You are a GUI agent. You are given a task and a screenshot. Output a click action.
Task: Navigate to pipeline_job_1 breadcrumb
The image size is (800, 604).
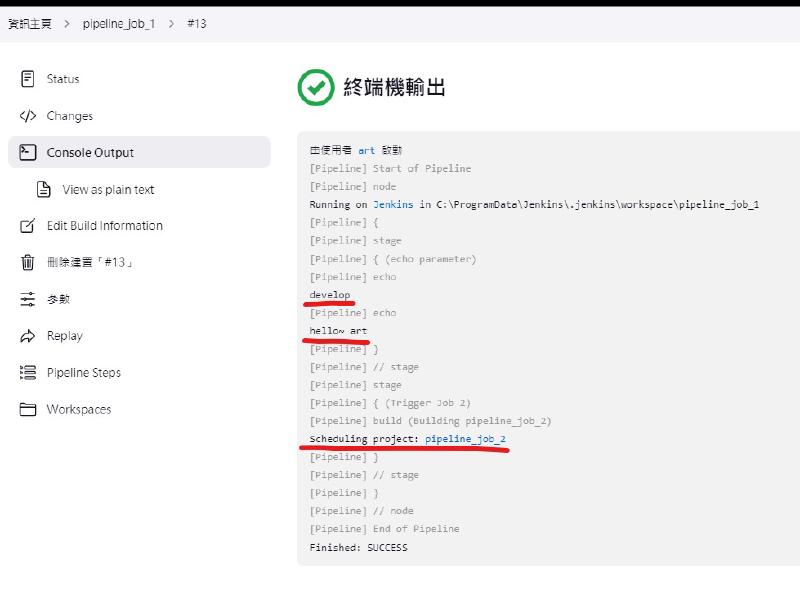(x=118, y=23)
